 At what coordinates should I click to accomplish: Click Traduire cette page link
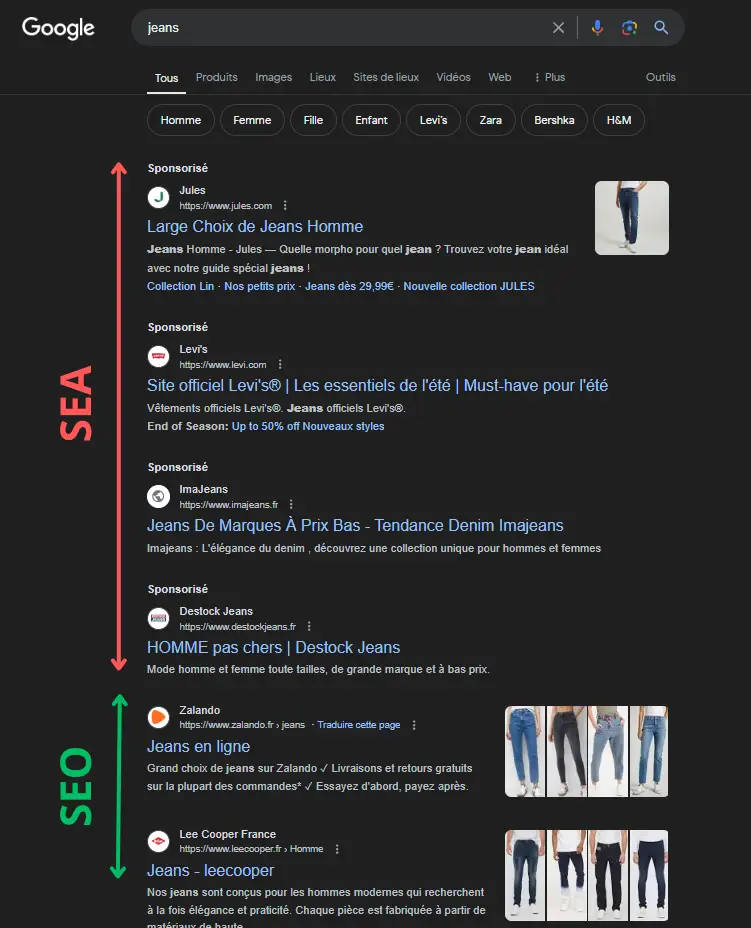pyautogui.click(x=359, y=725)
